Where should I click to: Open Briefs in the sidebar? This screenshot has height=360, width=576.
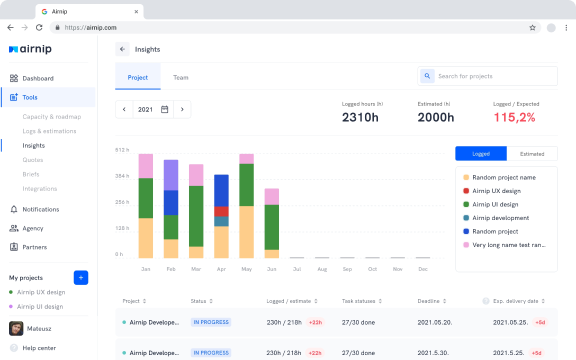pyautogui.click(x=31, y=174)
